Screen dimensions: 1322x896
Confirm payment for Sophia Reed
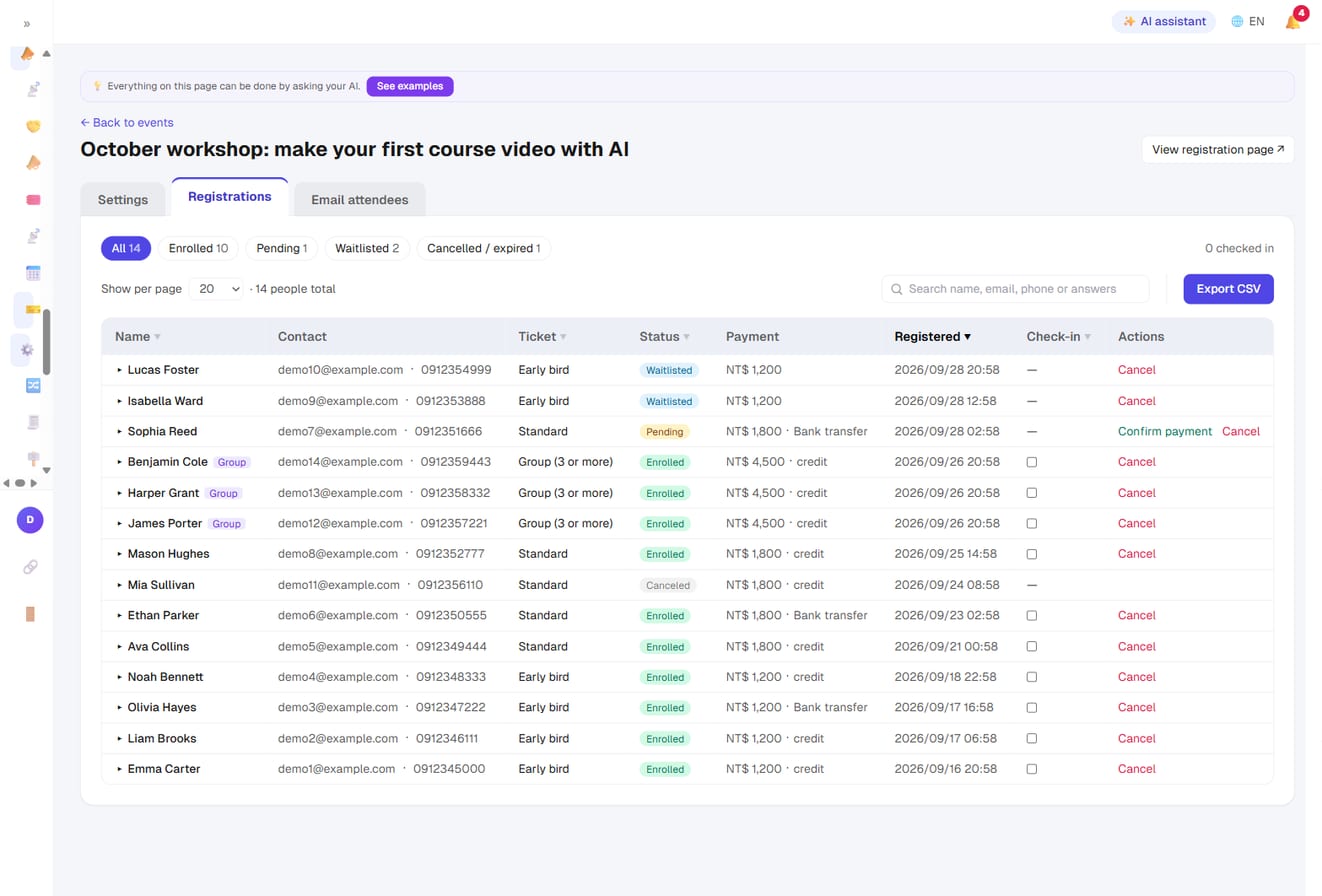point(1165,432)
